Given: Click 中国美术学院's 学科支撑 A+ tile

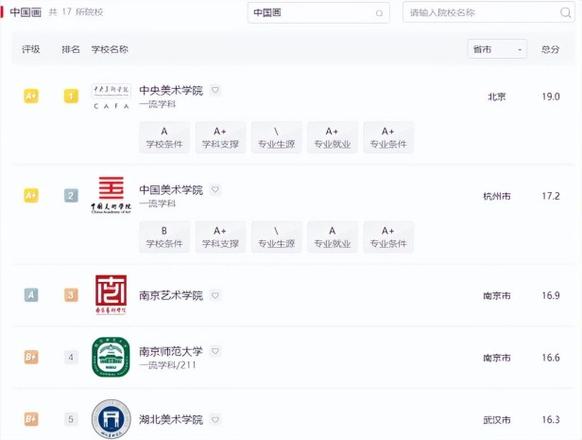Looking at the screenshot, I should (220, 237).
